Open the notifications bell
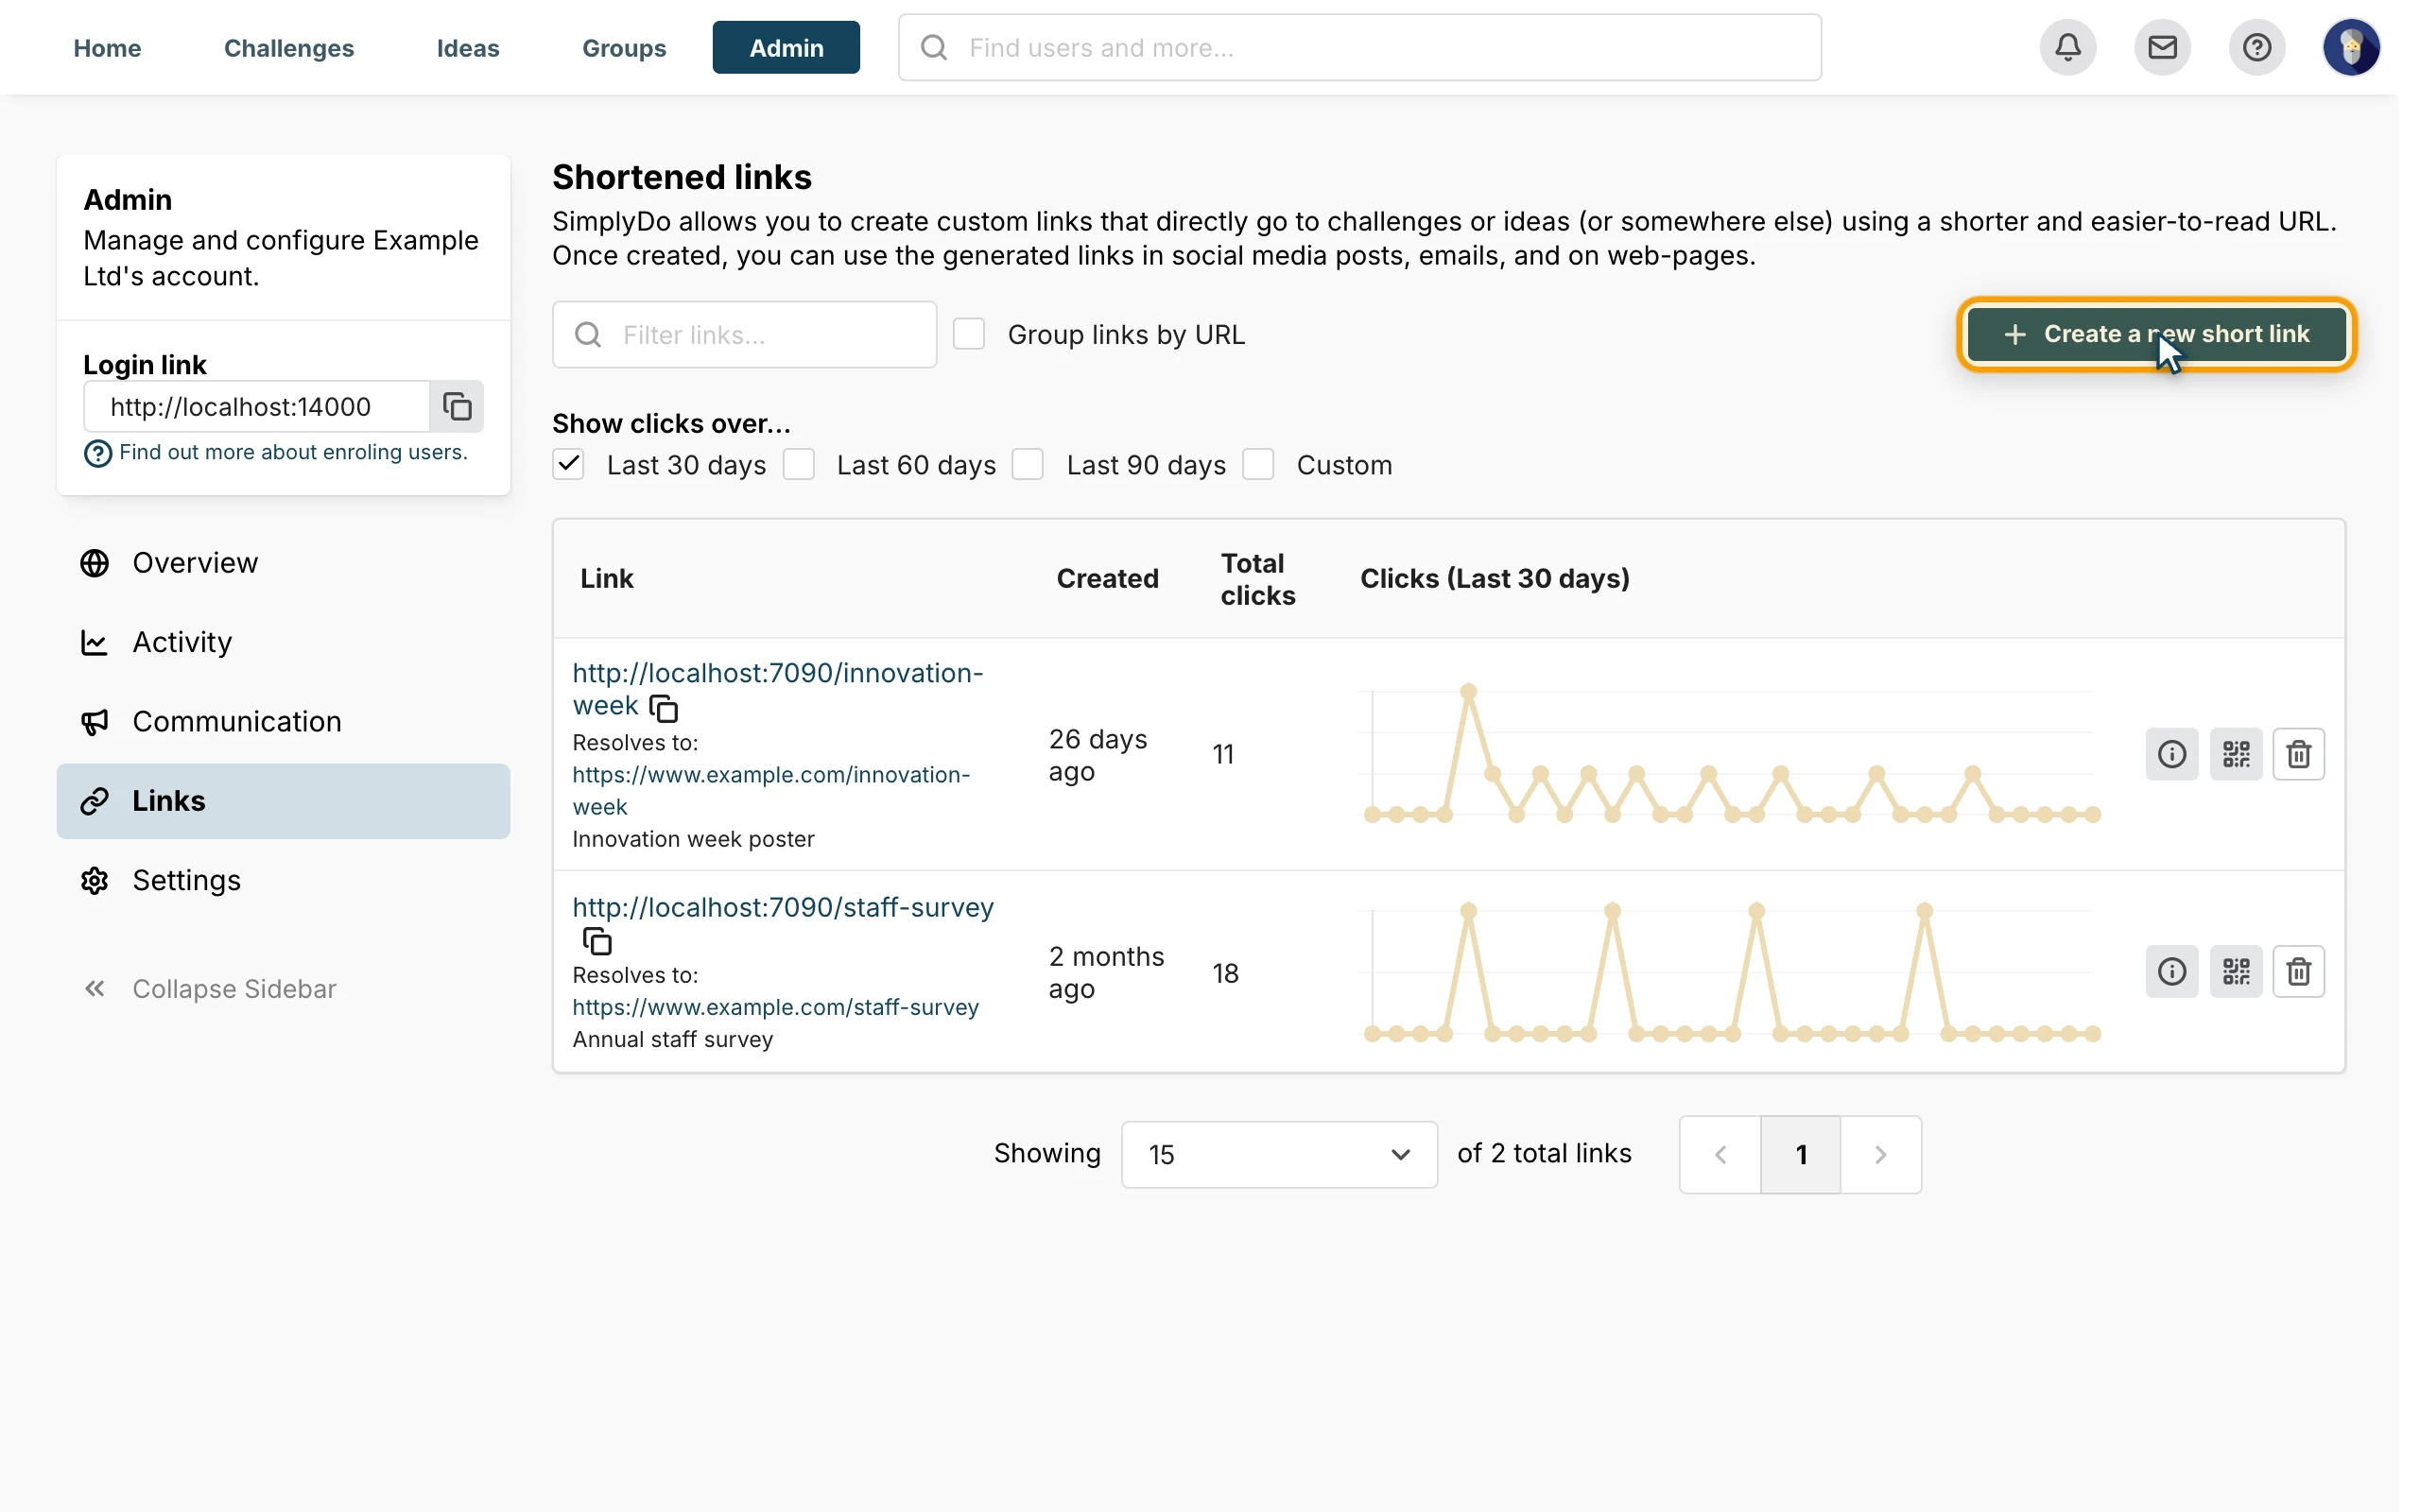Viewport: 2420px width, 1512px height. [x=2068, y=47]
